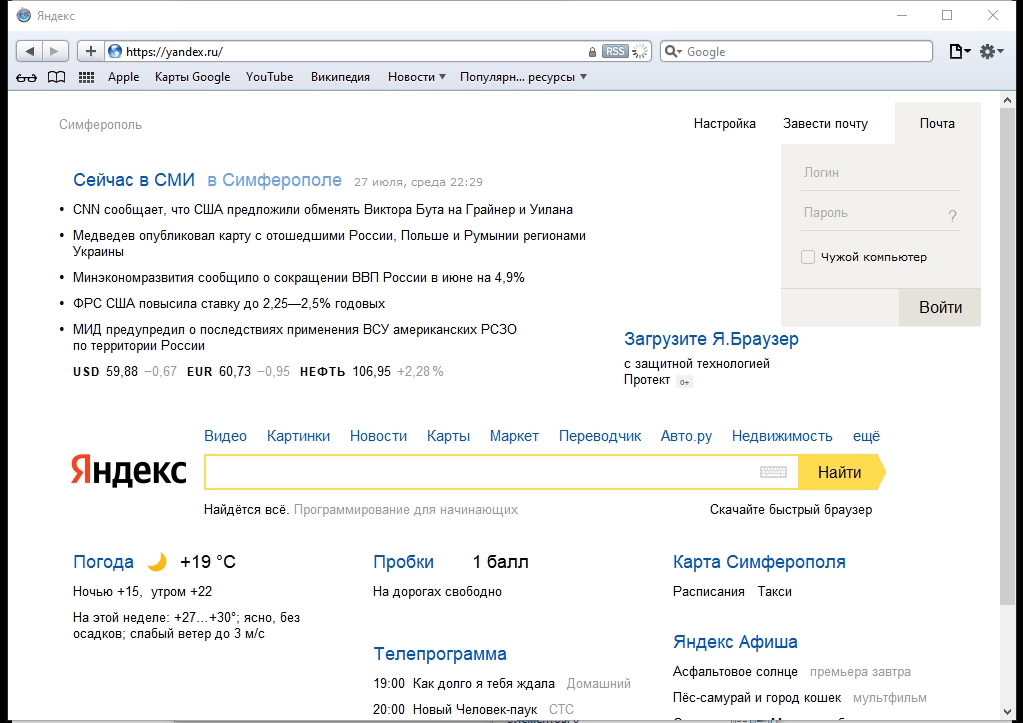Click password help question mark icon
Viewport: 1023px width, 723px height.
click(953, 216)
